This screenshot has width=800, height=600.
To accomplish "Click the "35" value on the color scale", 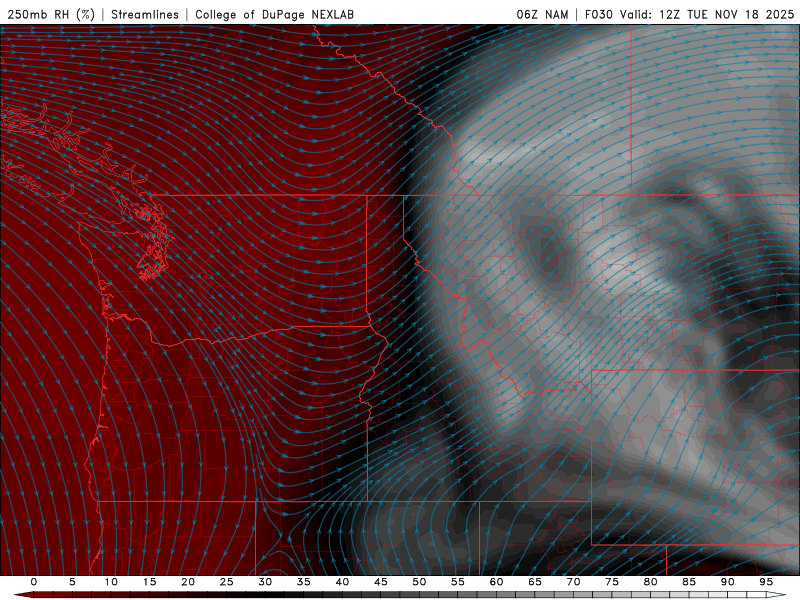I will [304, 582].
